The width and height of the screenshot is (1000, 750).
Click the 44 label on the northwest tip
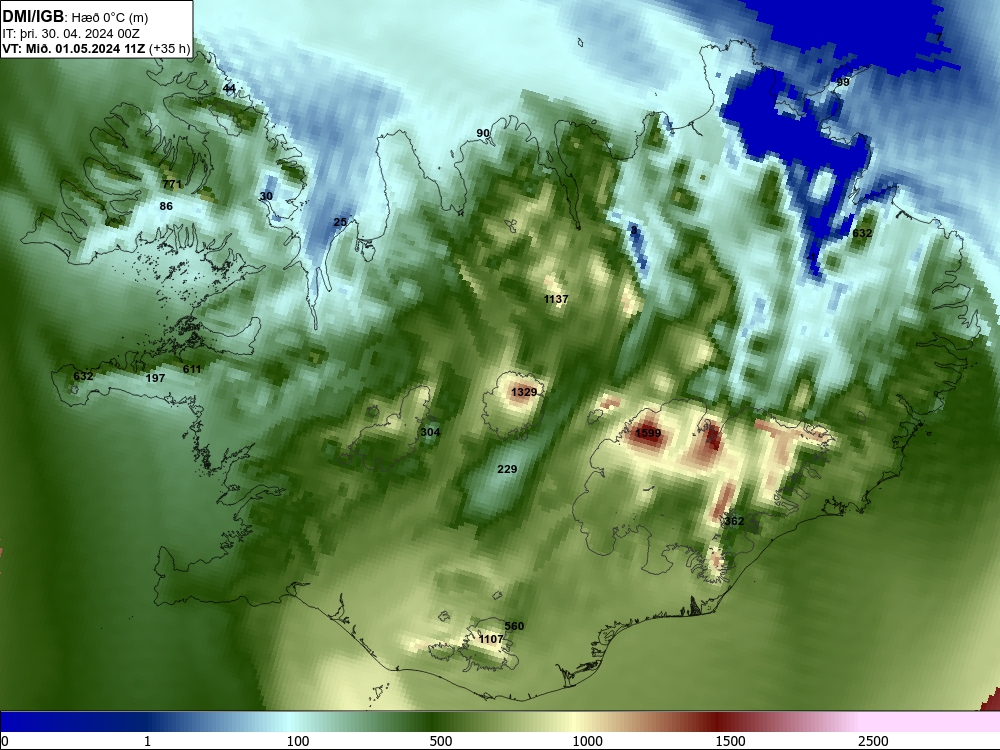click(229, 88)
